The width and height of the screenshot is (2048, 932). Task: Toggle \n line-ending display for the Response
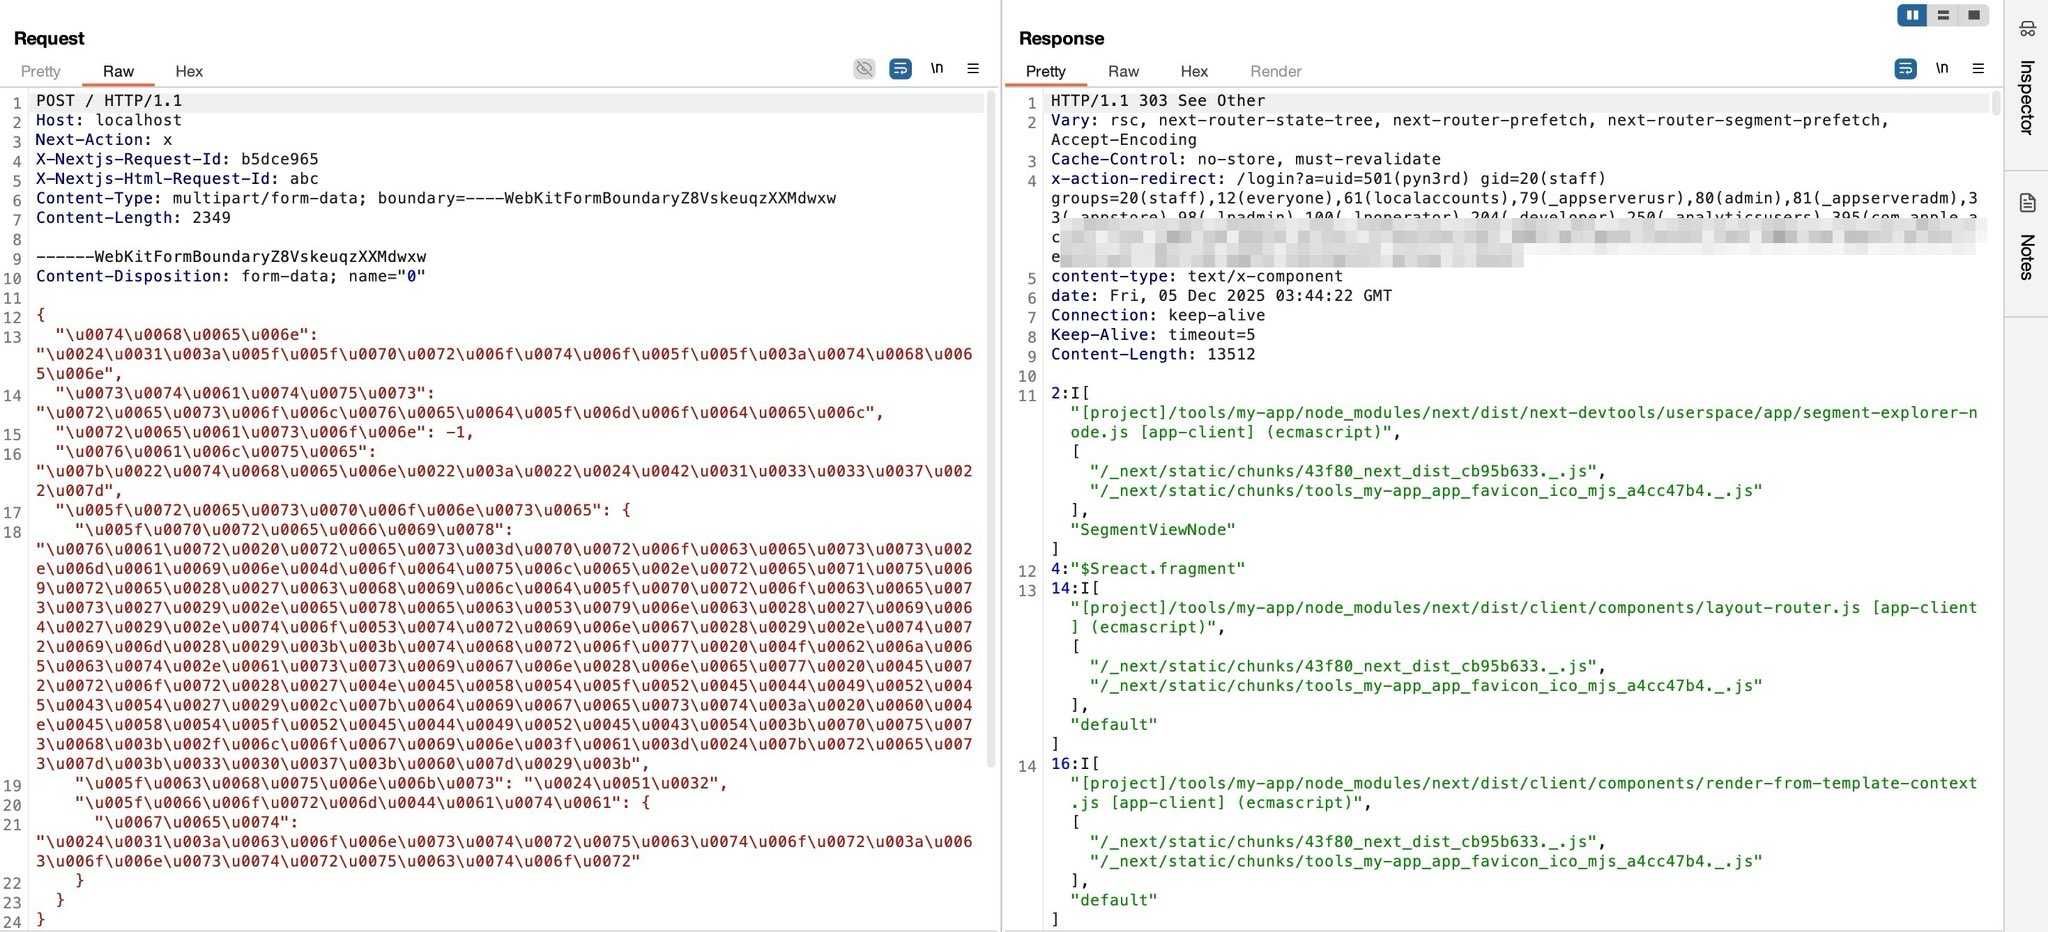pos(1942,68)
